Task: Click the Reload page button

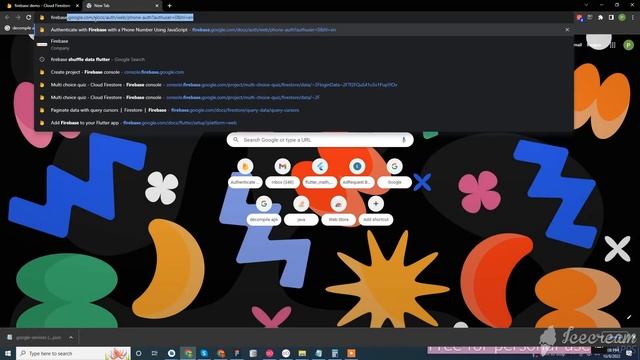Action: (29, 18)
